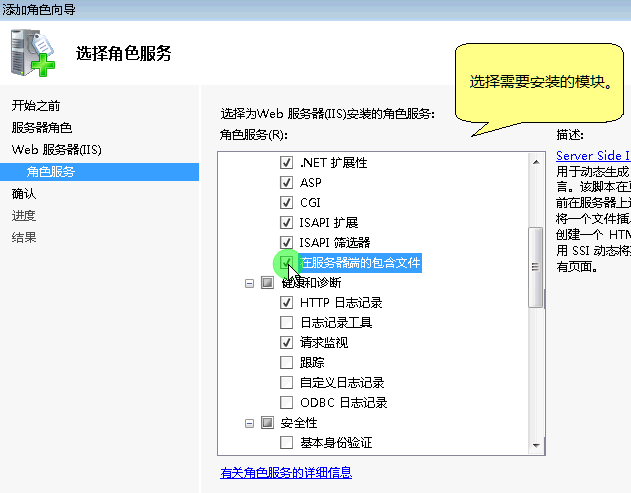This screenshot has height=493, width=631.
Task: Uncheck the ASP role service checkbox
Action: coord(287,183)
